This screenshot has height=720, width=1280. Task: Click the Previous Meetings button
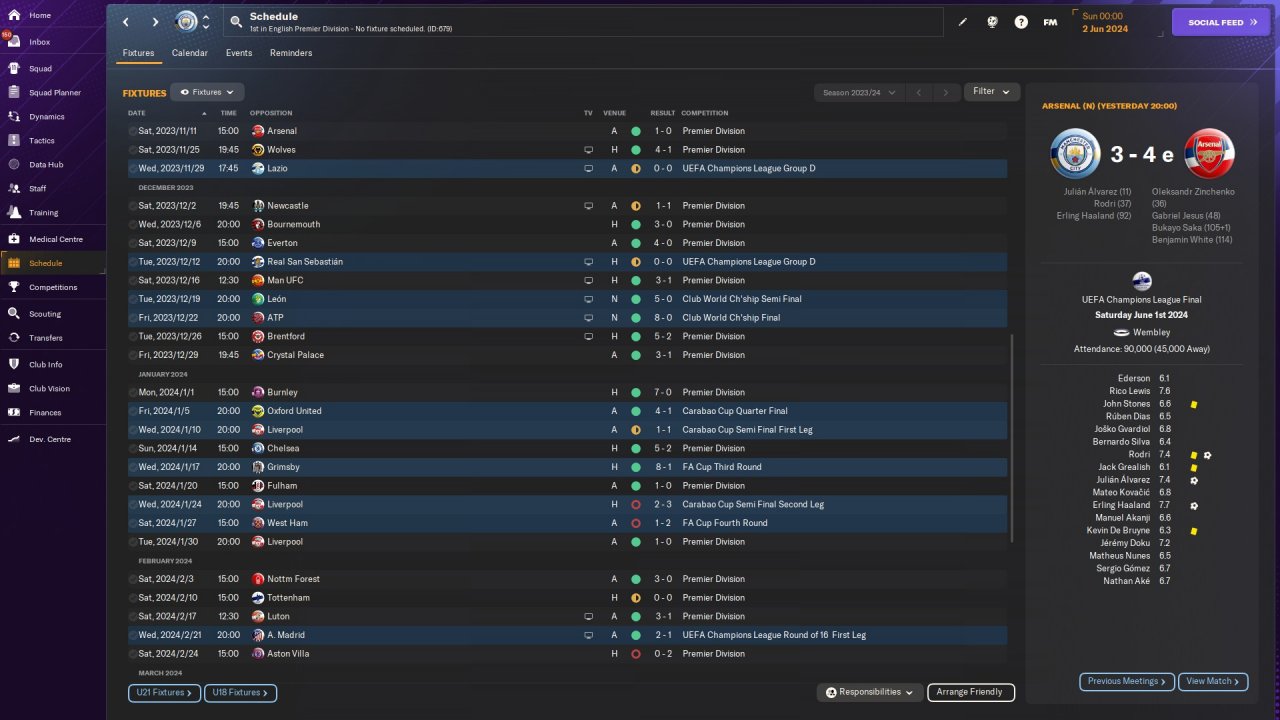tap(1127, 681)
